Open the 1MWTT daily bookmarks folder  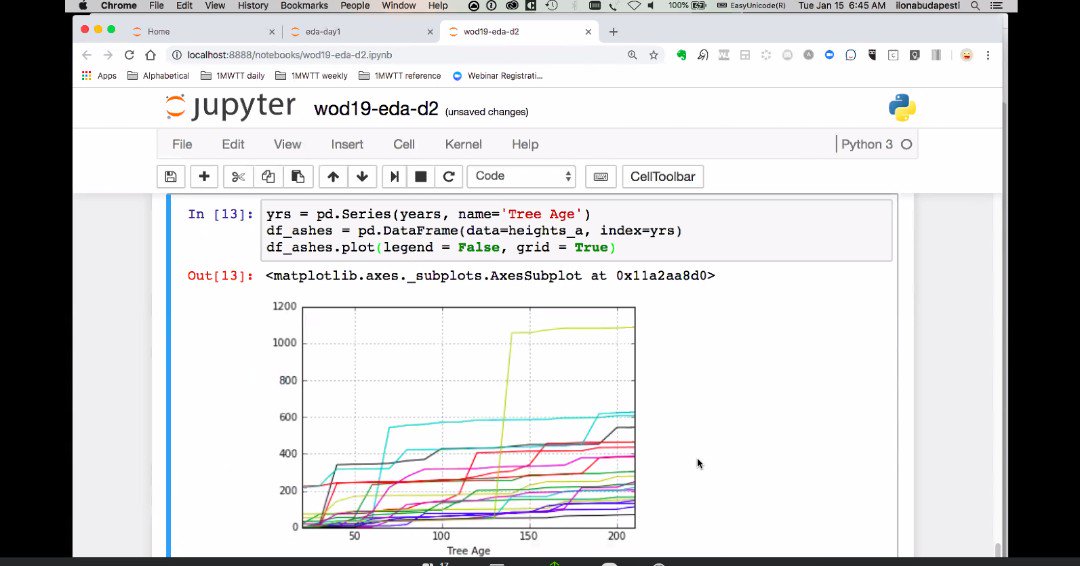(233, 76)
